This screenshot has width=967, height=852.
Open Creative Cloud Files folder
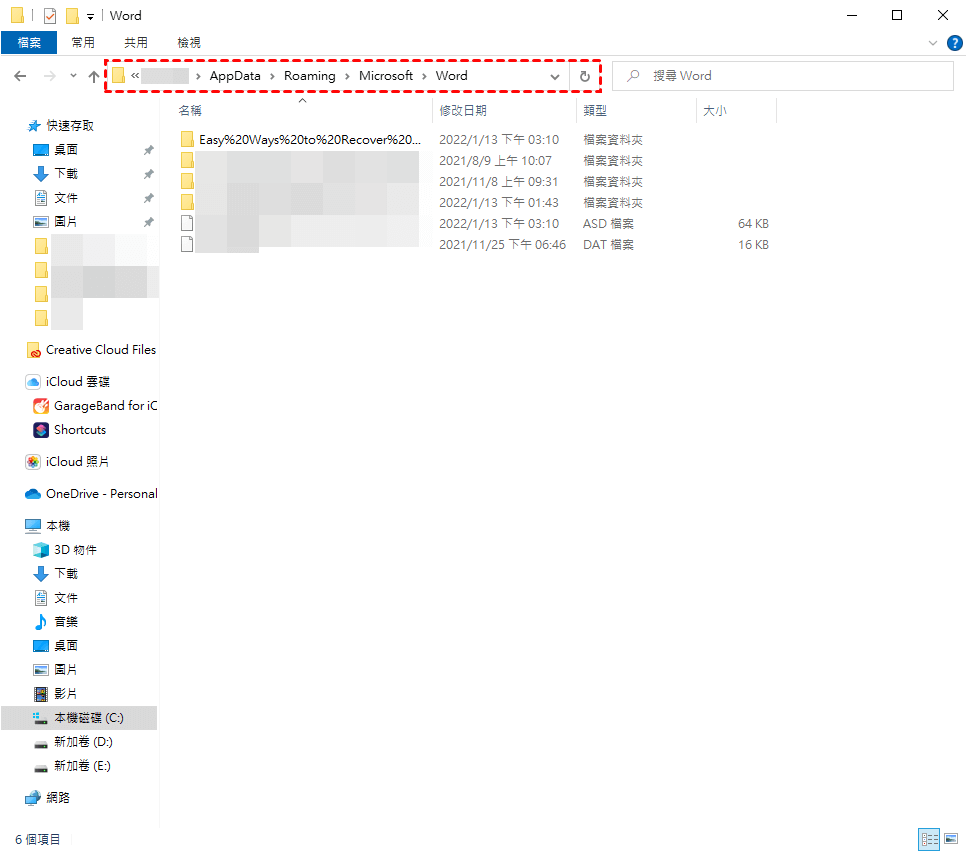(101, 350)
